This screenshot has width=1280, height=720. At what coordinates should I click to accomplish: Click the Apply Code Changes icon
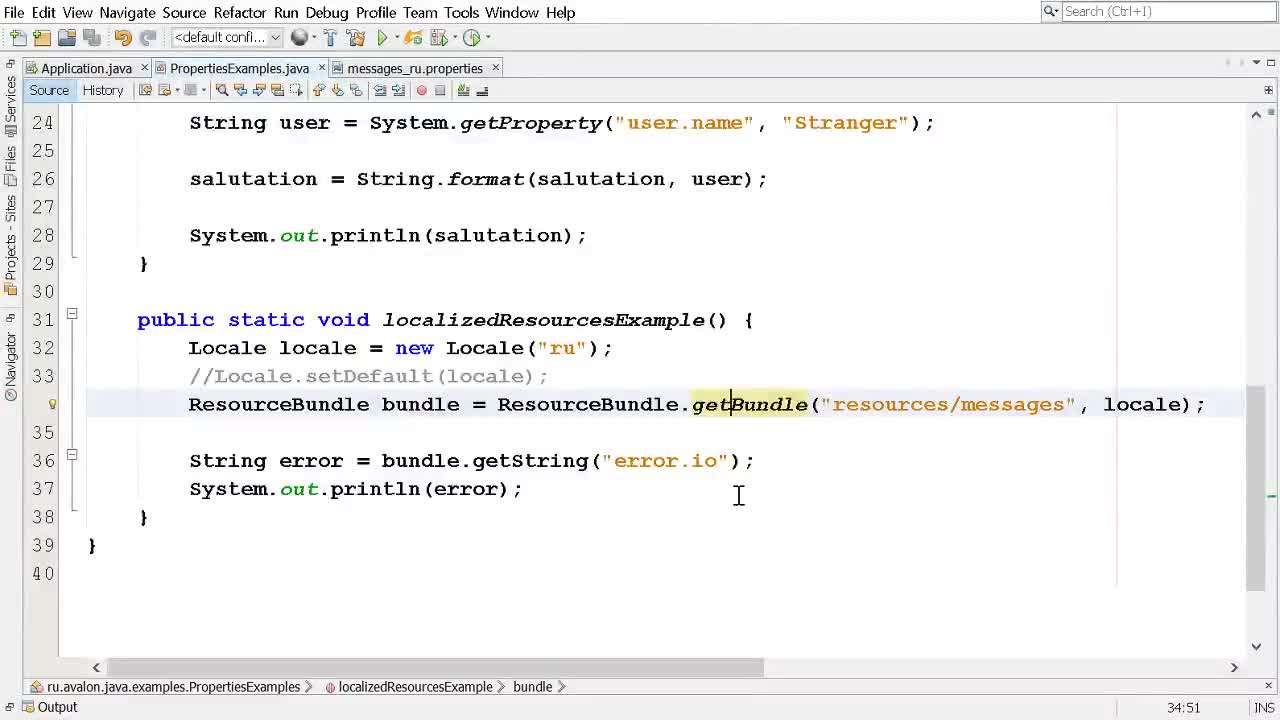pyautogui.click(x=413, y=38)
